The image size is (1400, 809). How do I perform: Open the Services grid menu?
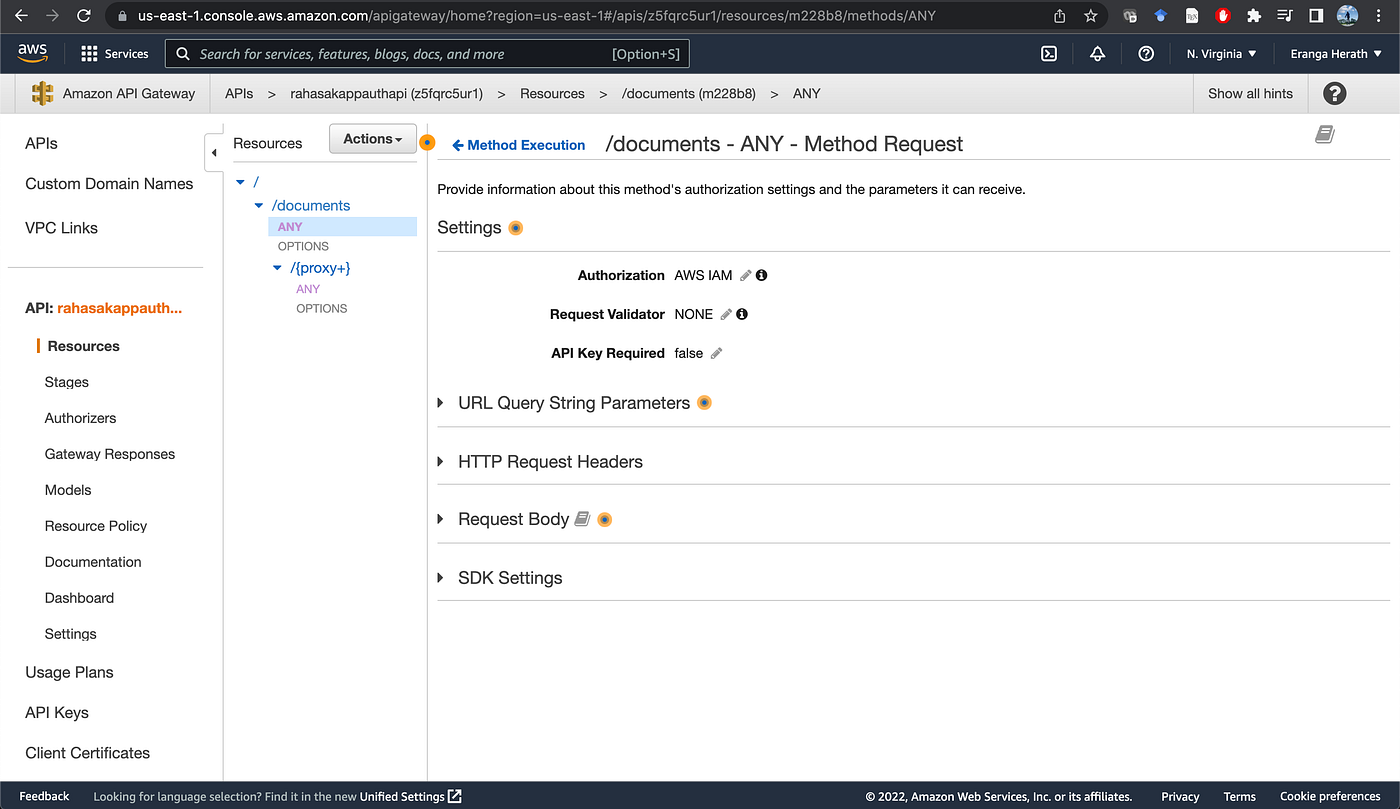[115, 54]
